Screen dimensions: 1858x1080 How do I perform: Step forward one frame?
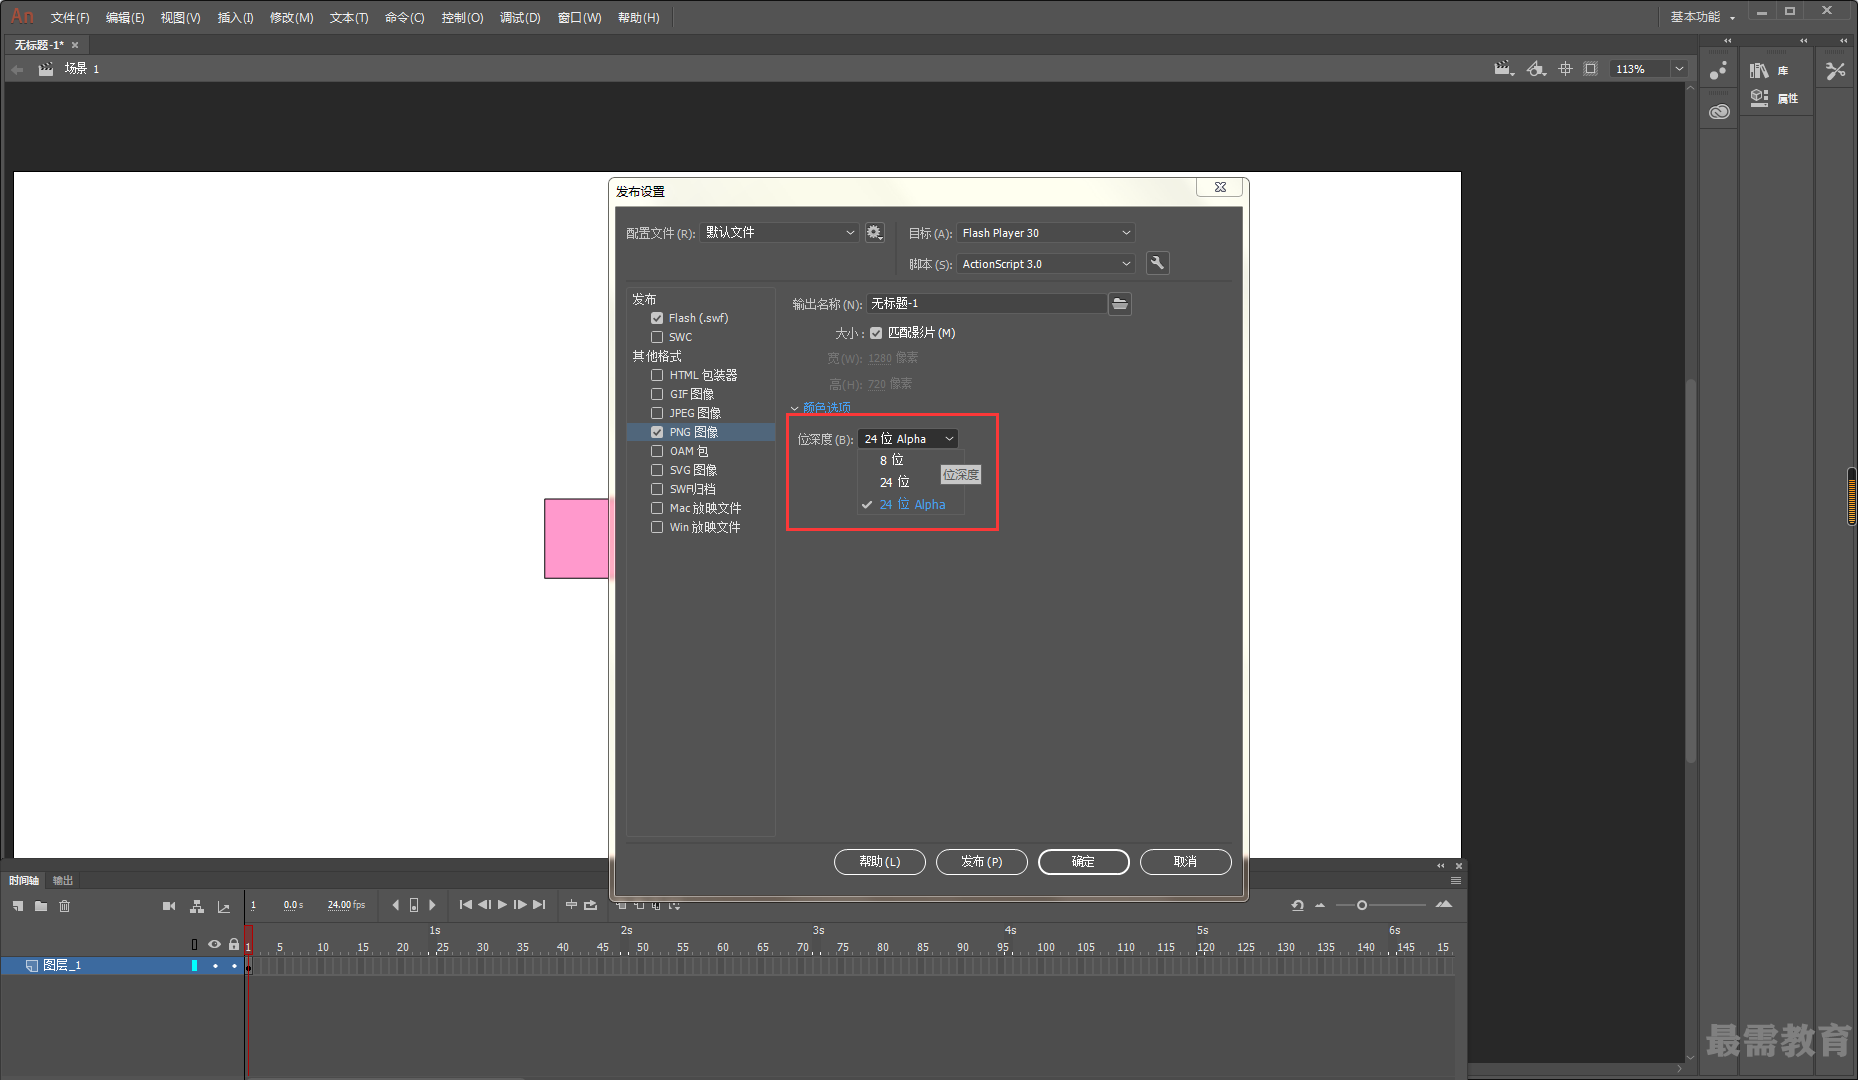pyautogui.click(x=520, y=904)
